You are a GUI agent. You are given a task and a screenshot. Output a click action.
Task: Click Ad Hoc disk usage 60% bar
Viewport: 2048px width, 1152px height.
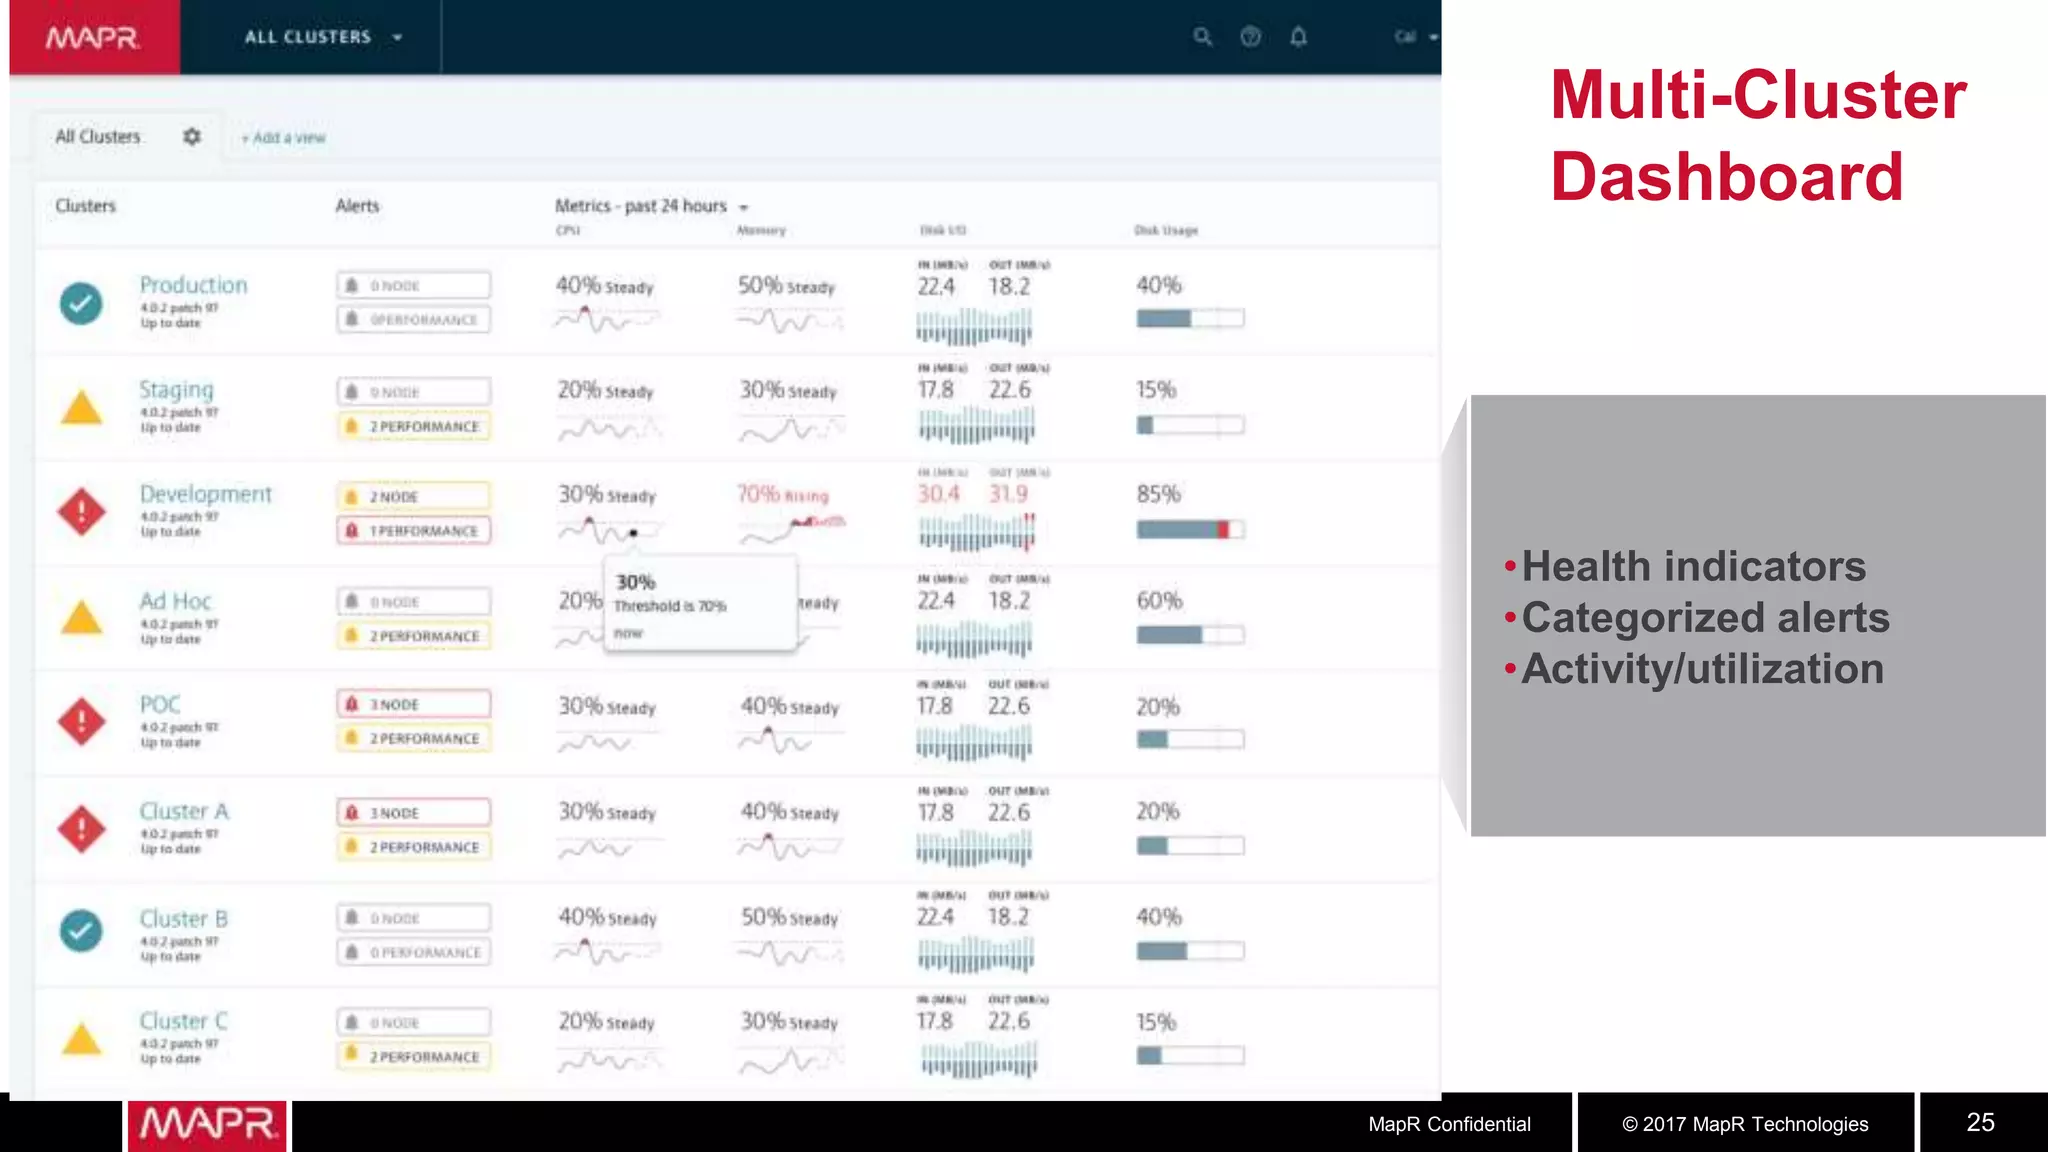point(1190,635)
